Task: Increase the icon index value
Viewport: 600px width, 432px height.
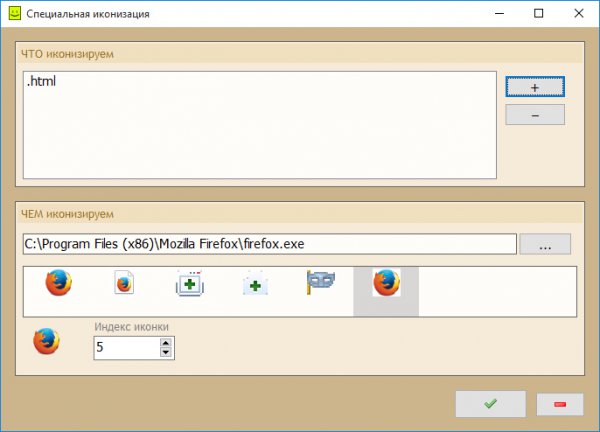Action: [x=166, y=343]
